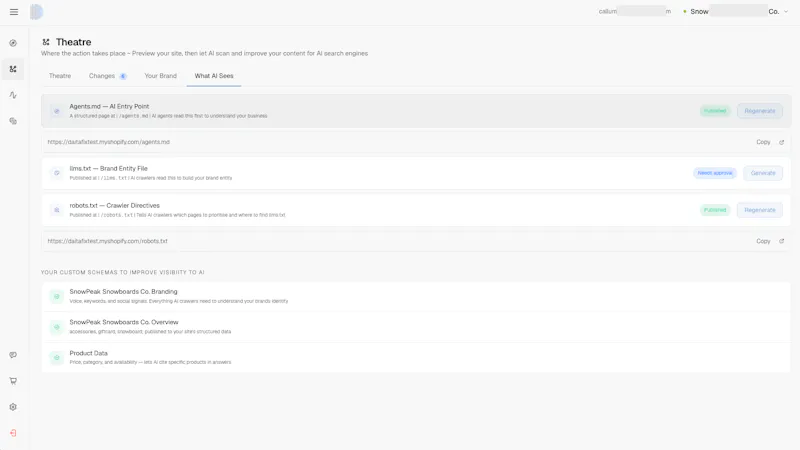The height and width of the screenshot is (450, 800).
Task: Switch to the Your Brand tab
Action: click(160, 76)
